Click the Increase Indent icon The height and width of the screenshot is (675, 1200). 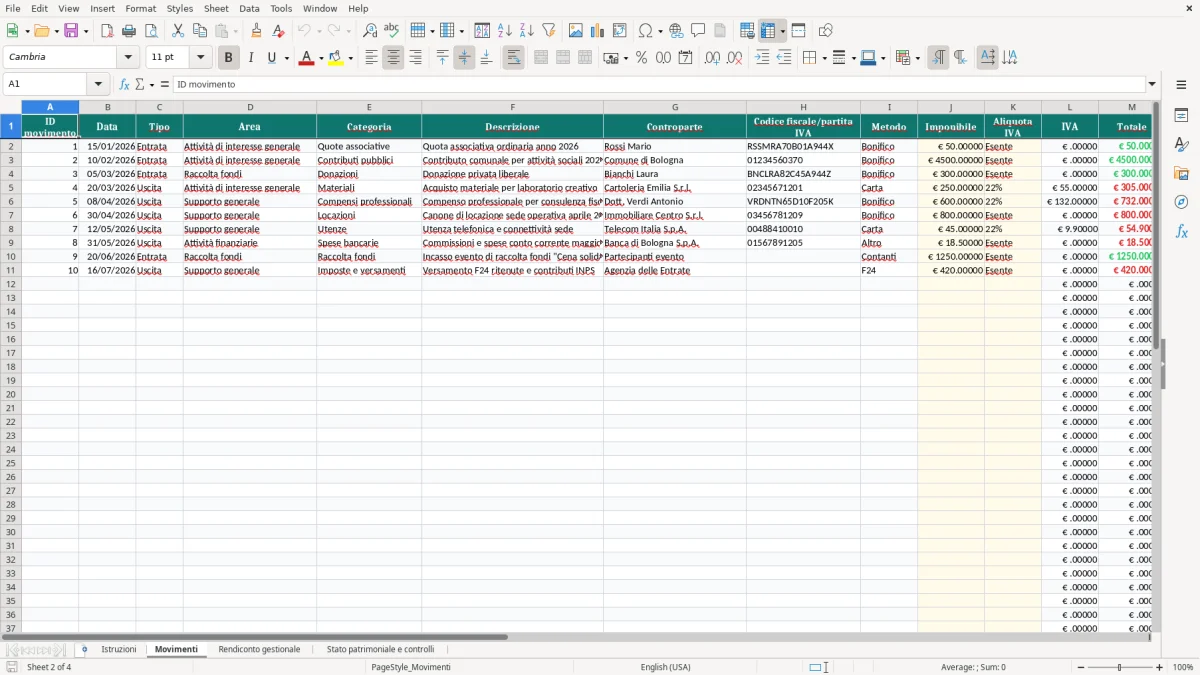(762, 58)
